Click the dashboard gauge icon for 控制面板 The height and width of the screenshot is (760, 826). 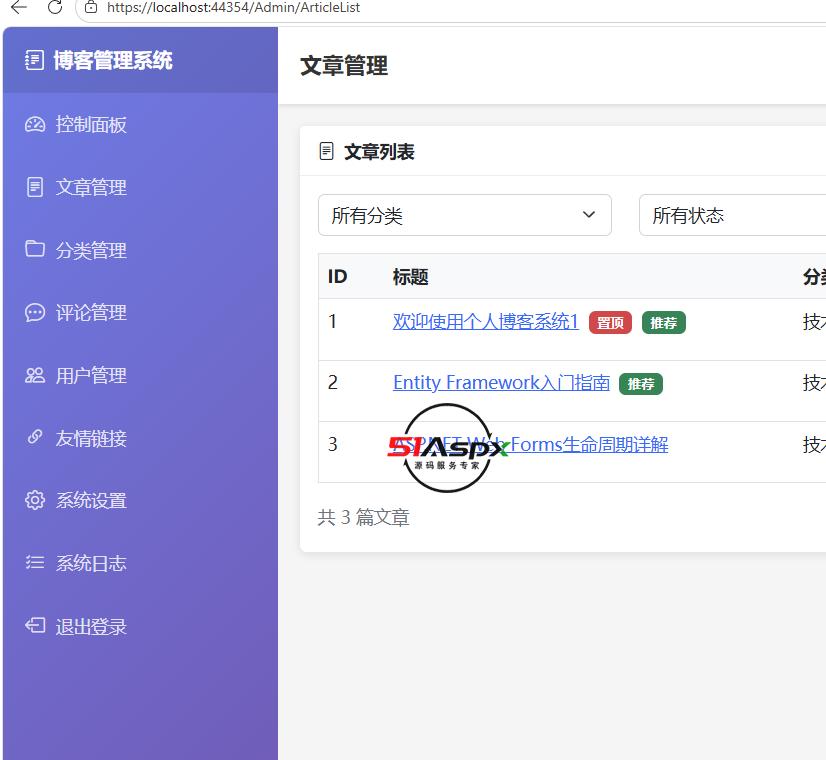(x=35, y=125)
